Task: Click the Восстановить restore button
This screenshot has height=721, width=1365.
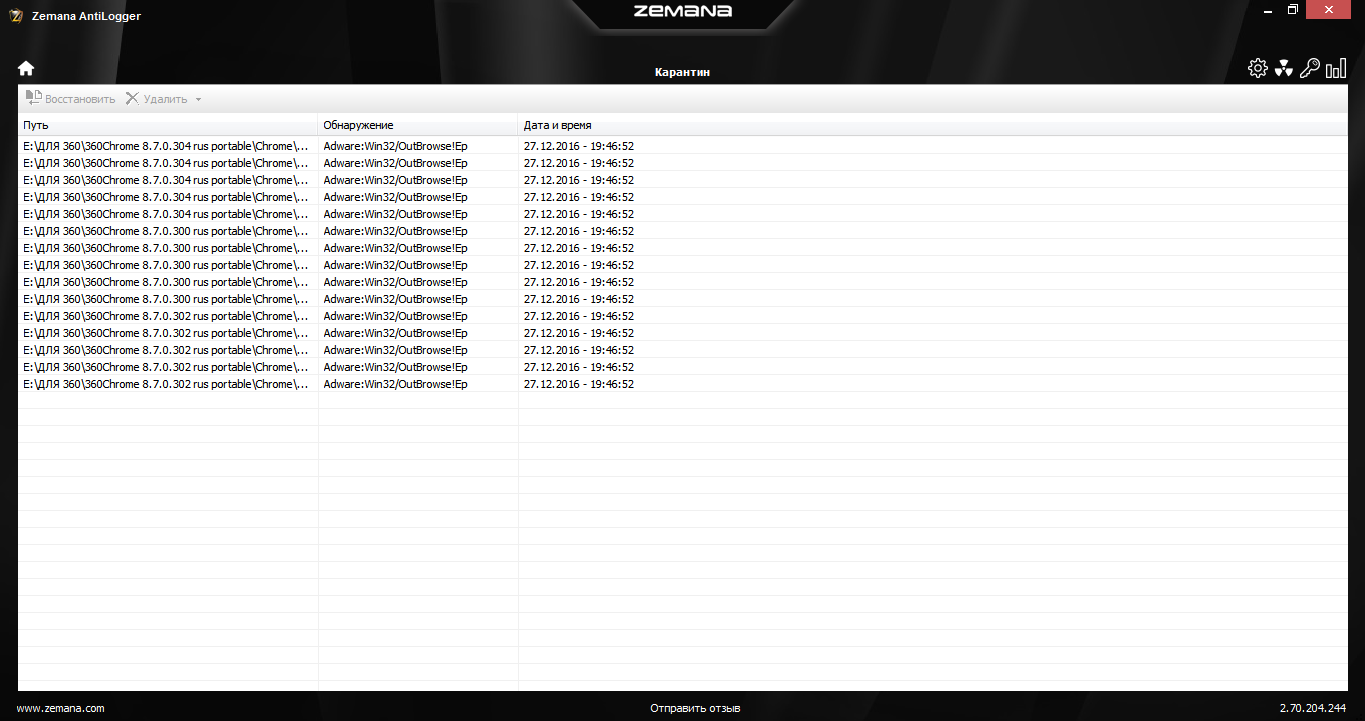Action: (70, 99)
